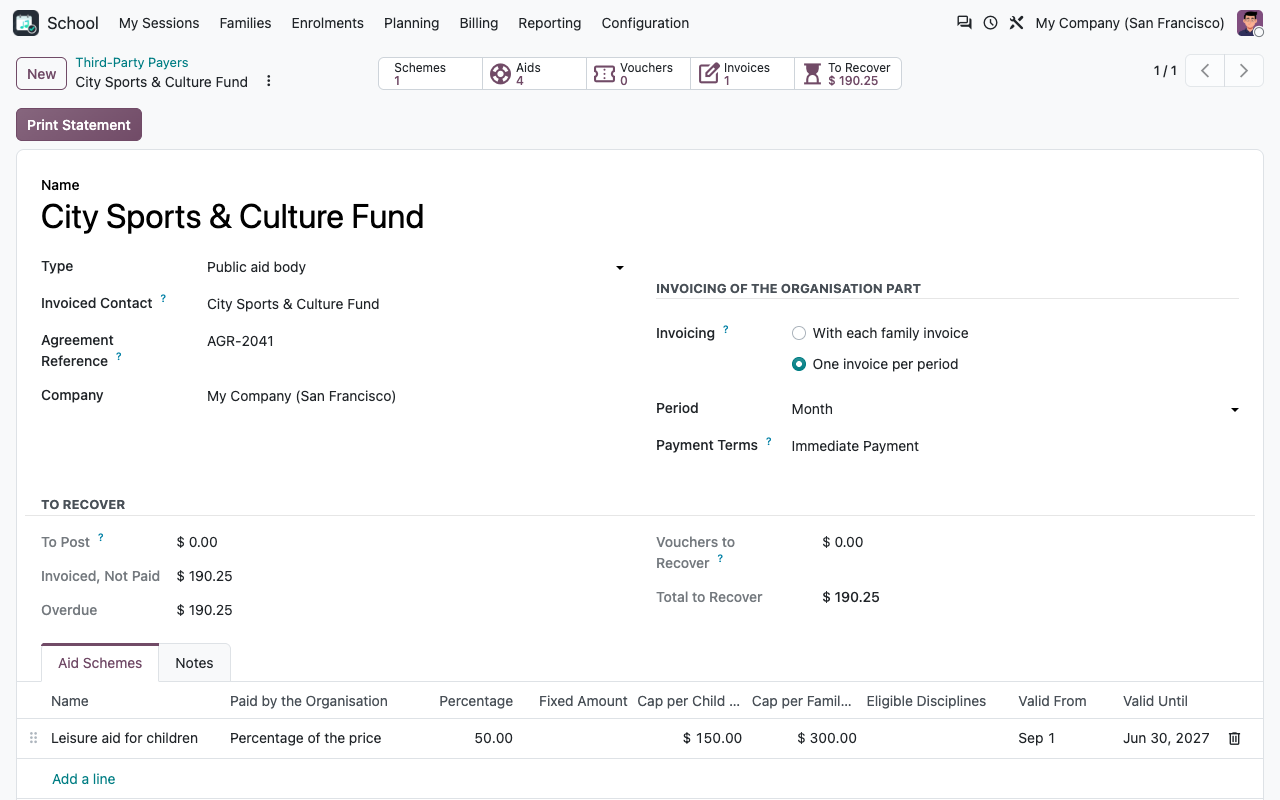Select With each family invoice option

pos(799,333)
